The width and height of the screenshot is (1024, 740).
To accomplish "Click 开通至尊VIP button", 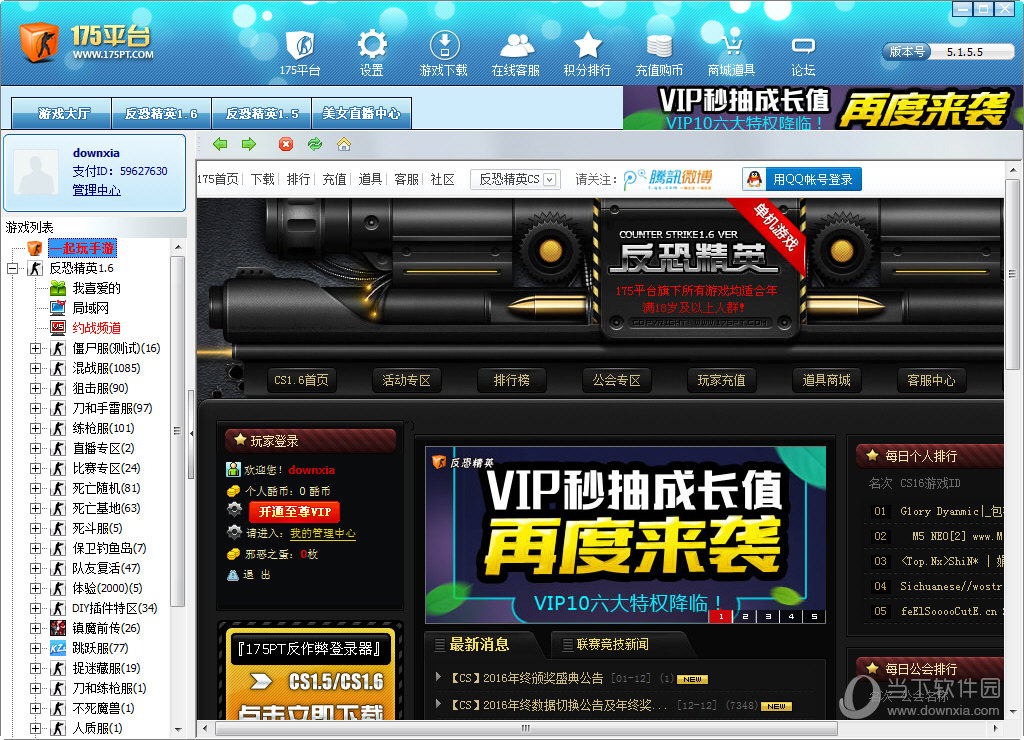I will coord(295,511).
